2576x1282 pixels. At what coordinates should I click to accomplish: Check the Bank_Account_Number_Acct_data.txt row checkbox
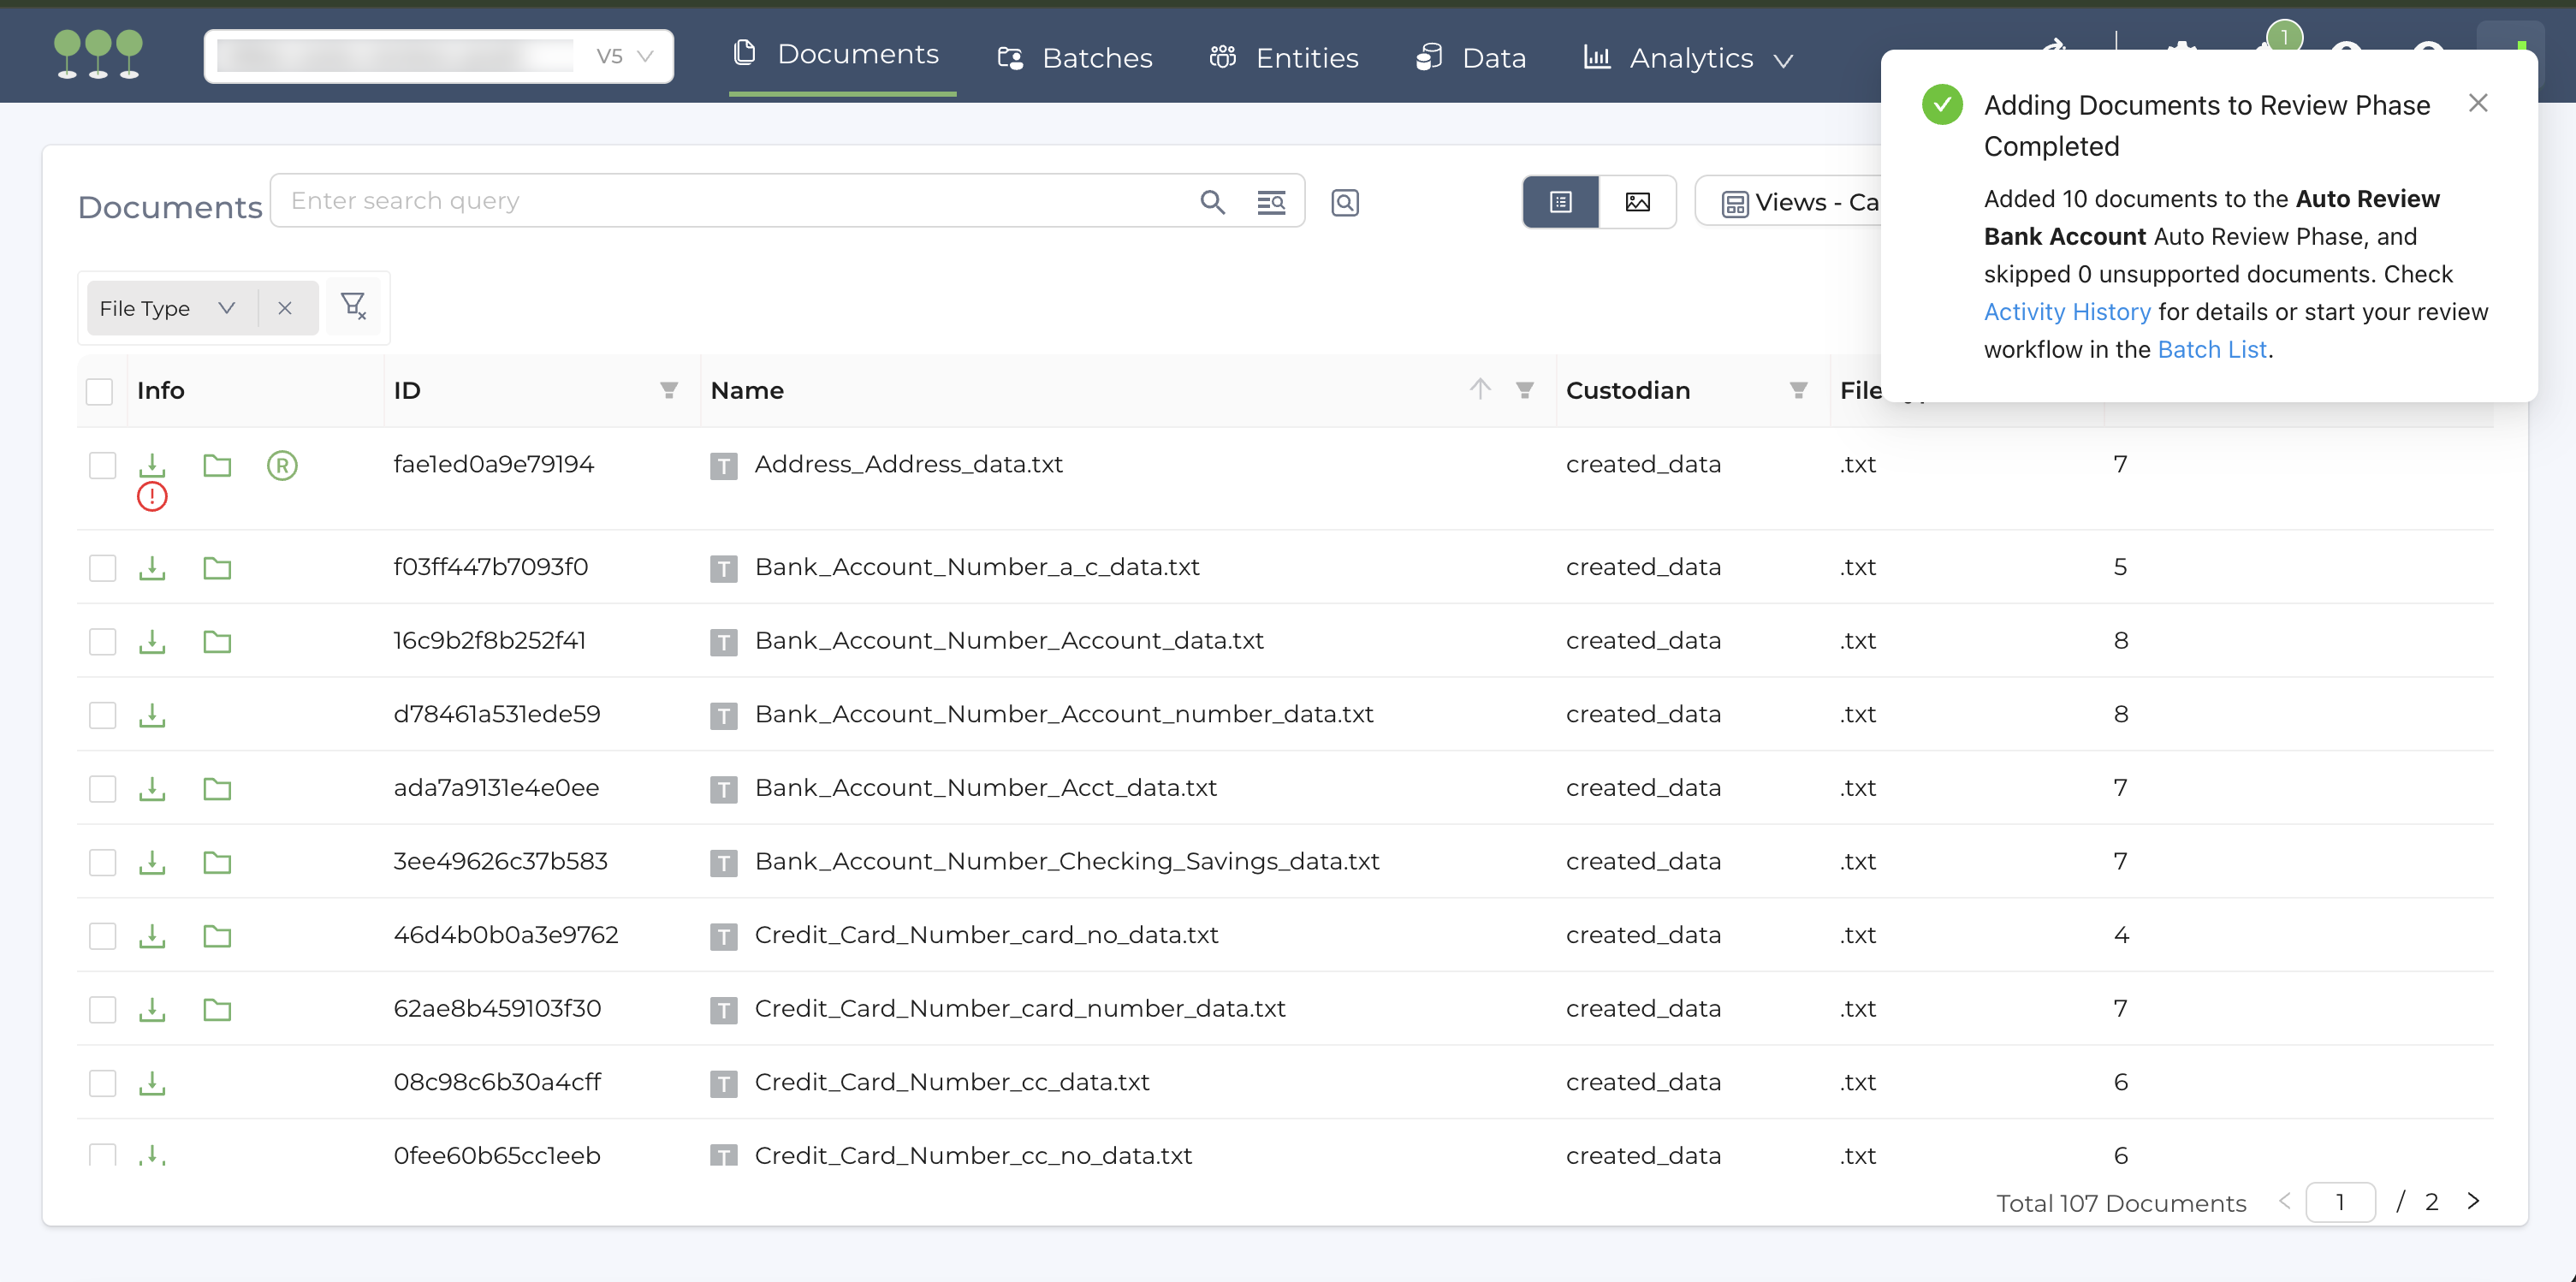[102, 789]
